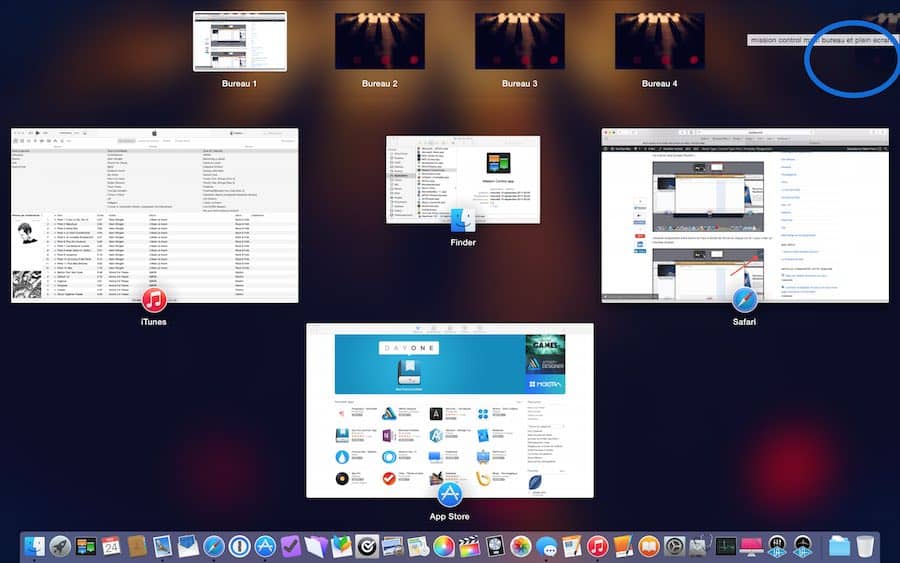
Task: Open the pink iMac icon in Dock
Action: 751,546
